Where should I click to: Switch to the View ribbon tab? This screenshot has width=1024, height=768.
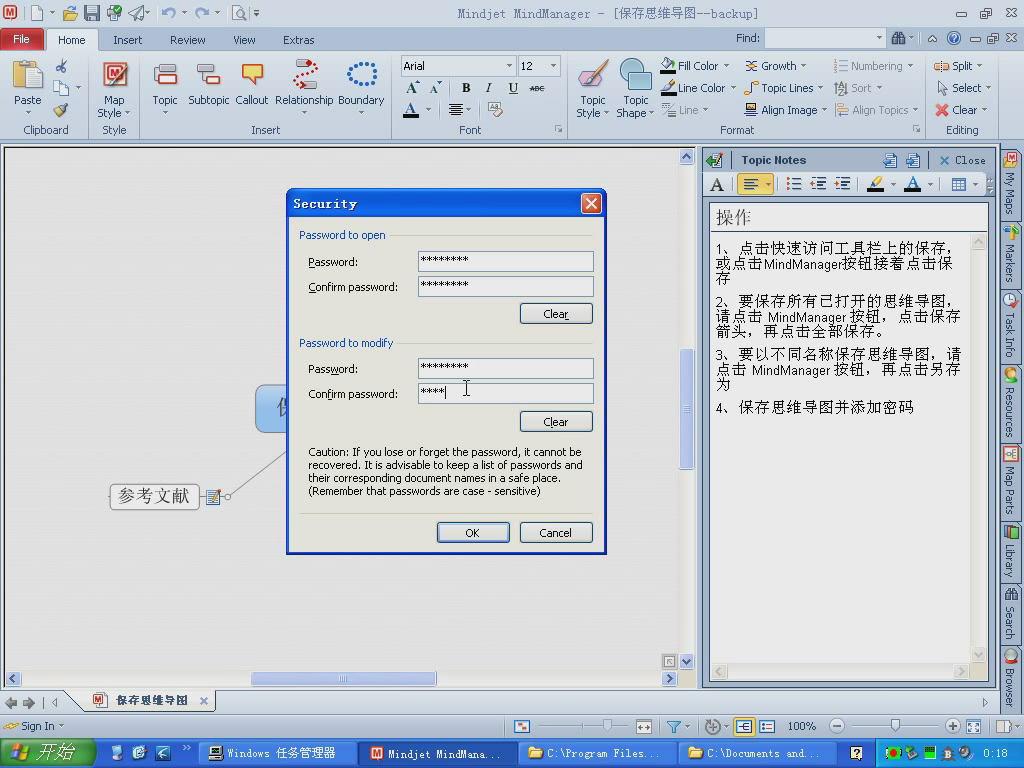[x=244, y=40]
